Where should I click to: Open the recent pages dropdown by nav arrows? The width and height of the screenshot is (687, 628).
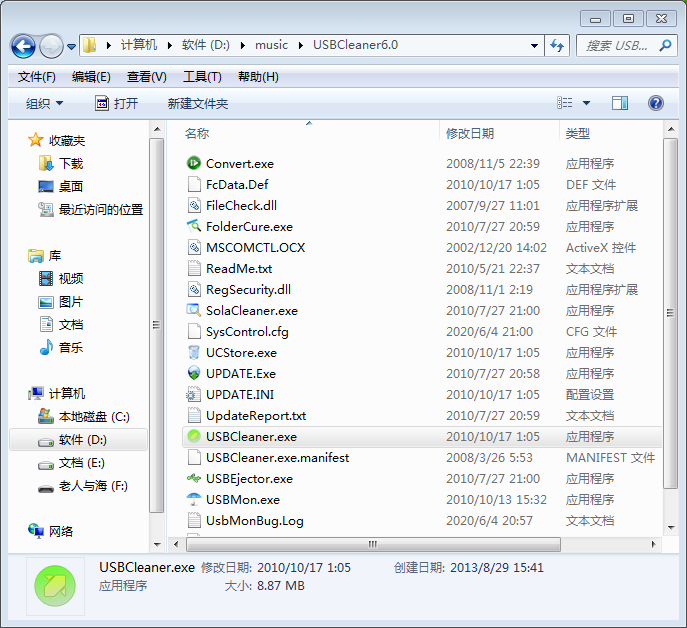coord(71,46)
